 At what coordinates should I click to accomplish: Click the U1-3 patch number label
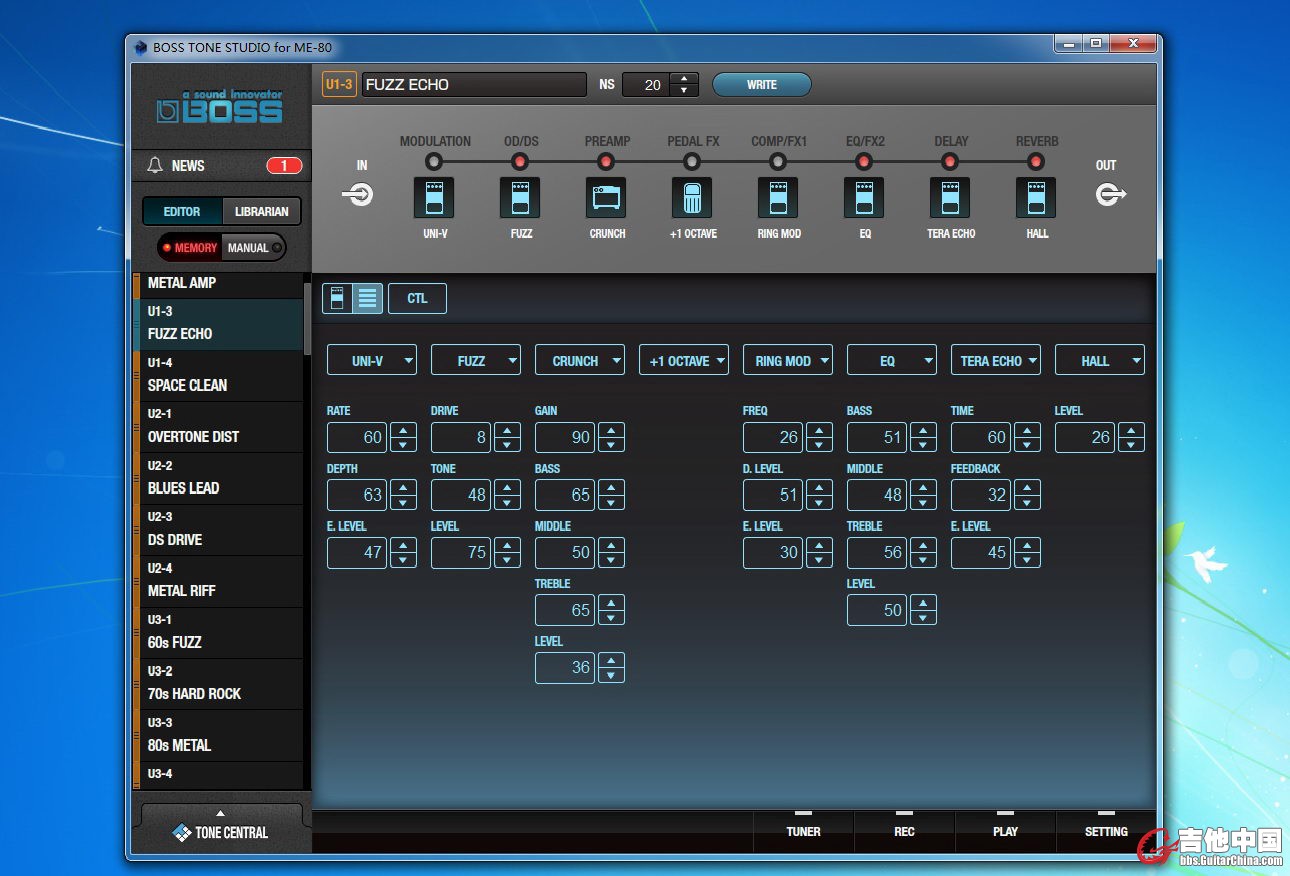coord(339,85)
